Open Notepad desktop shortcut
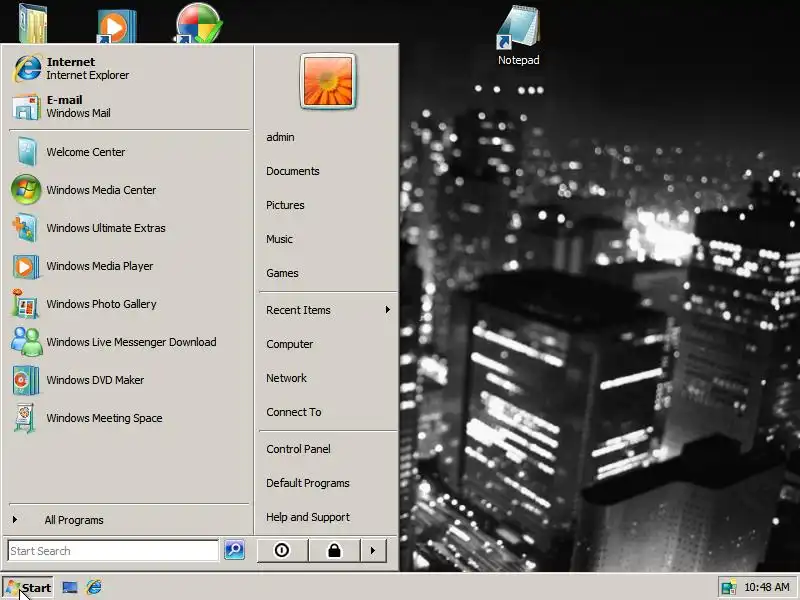Screen dimensions: 800x600 (x=518, y=36)
